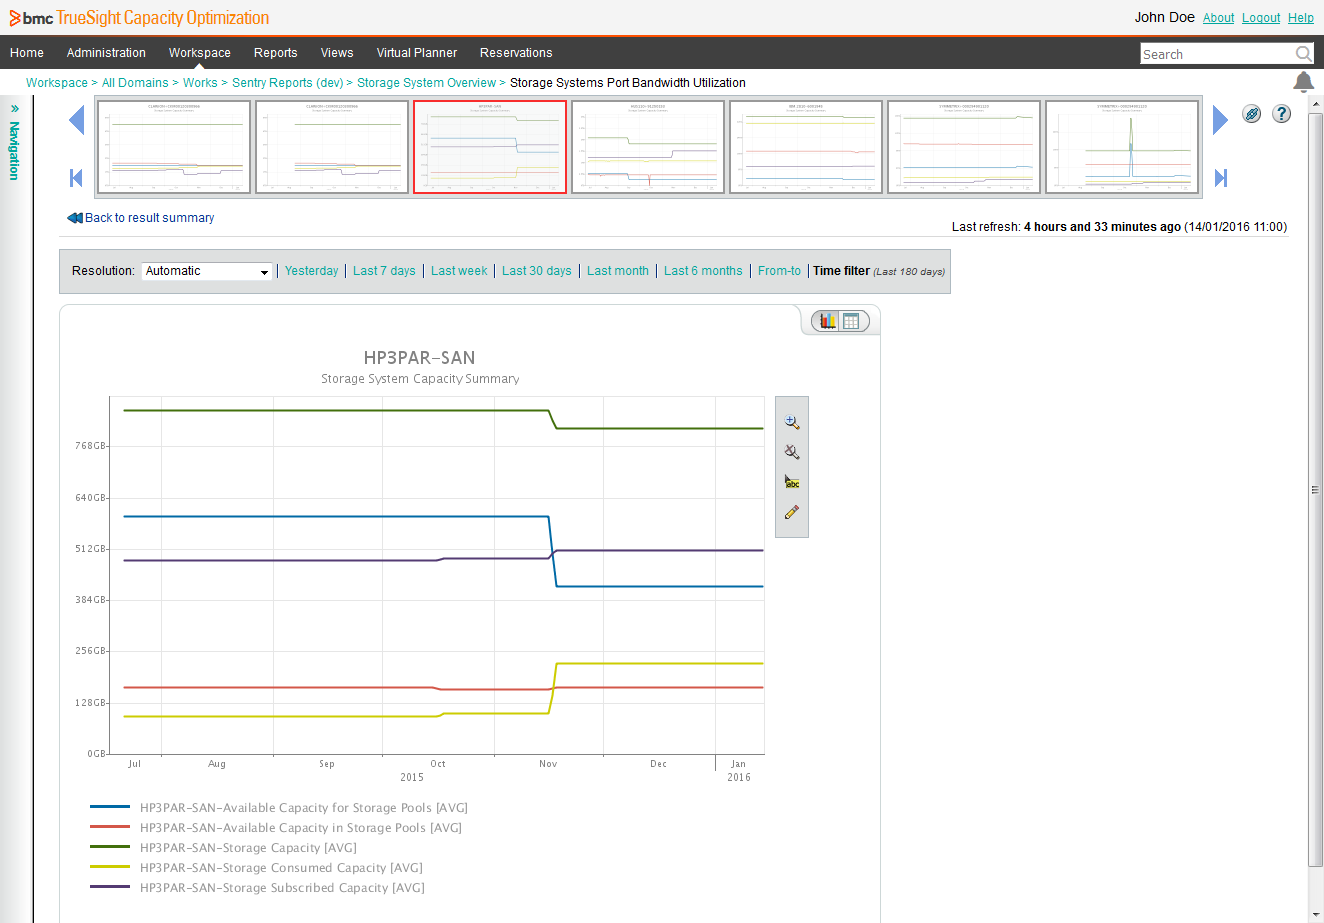The height and width of the screenshot is (923, 1324).
Task: Click the permalink chain icon
Action: (x=1252, y=114)
